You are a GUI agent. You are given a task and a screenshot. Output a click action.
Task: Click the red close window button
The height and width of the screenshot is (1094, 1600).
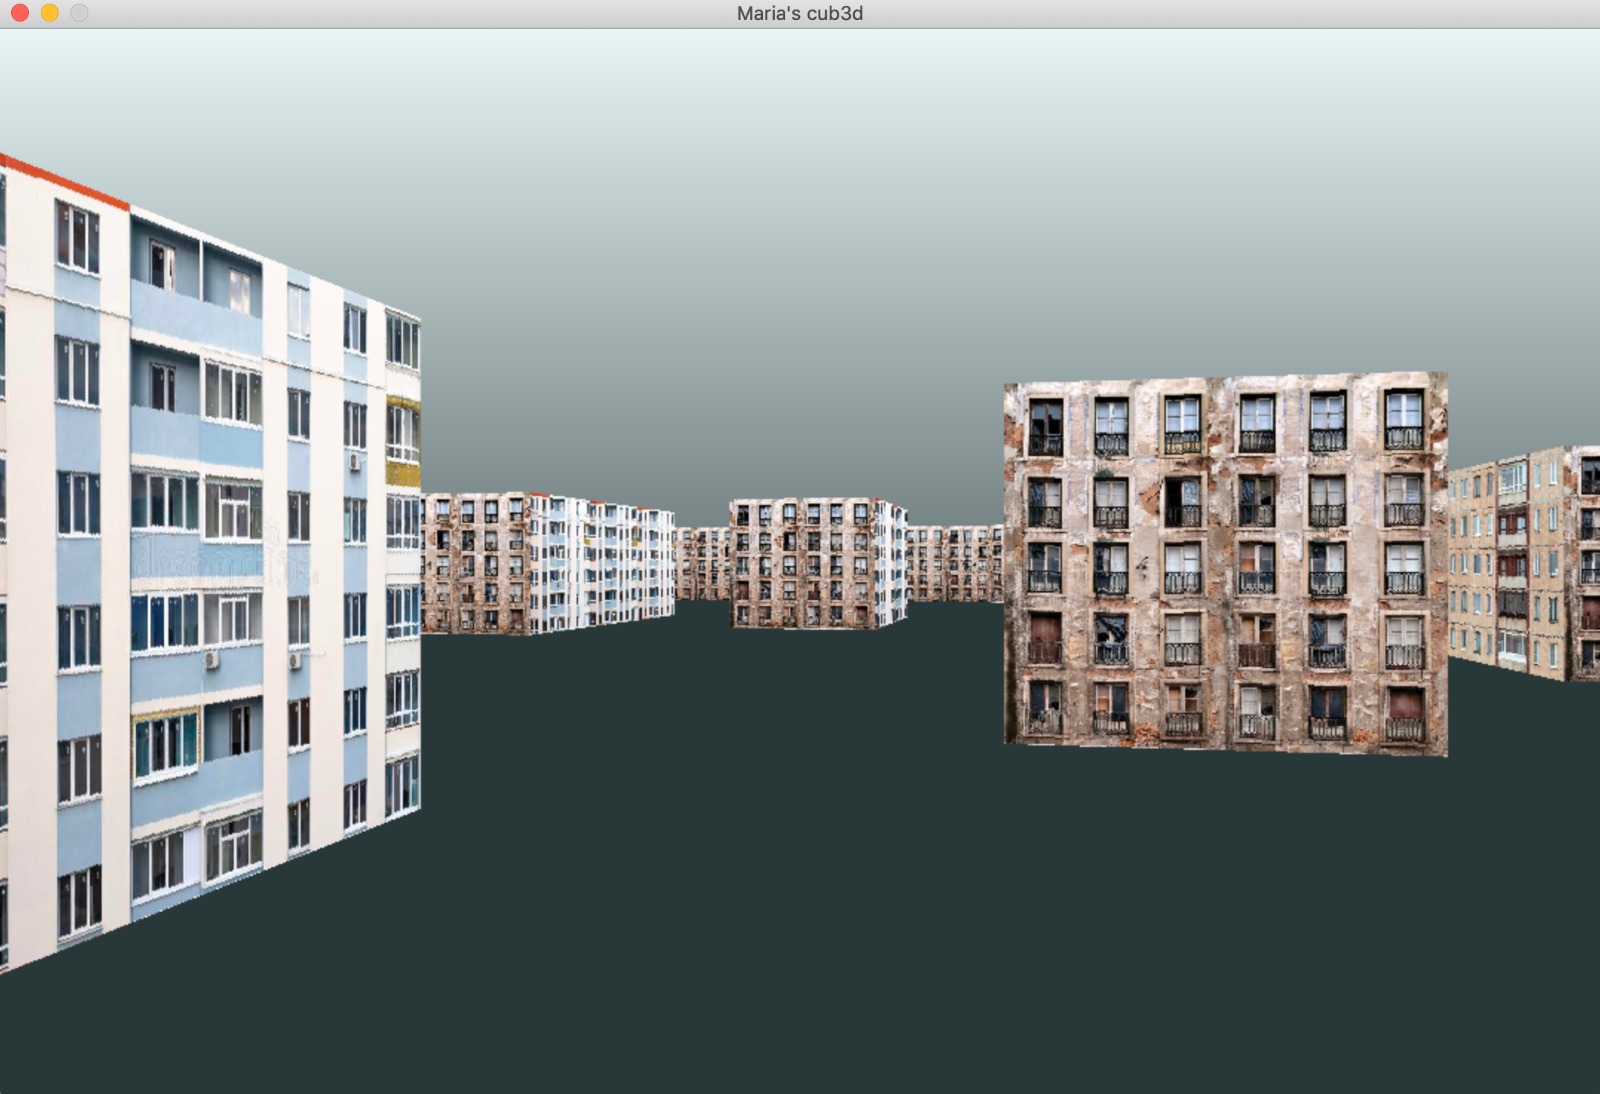click(x=20, y=13)
